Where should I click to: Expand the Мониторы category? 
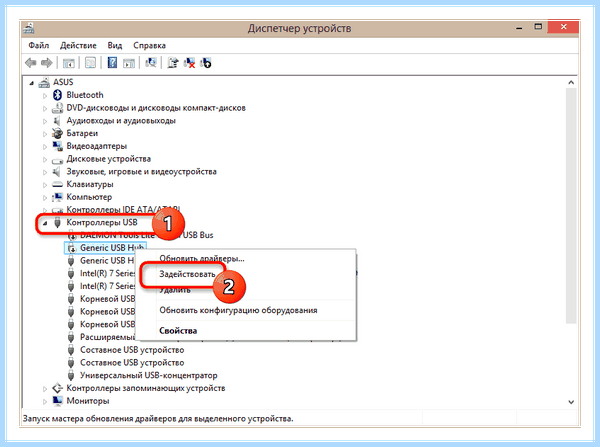[45, 401]
